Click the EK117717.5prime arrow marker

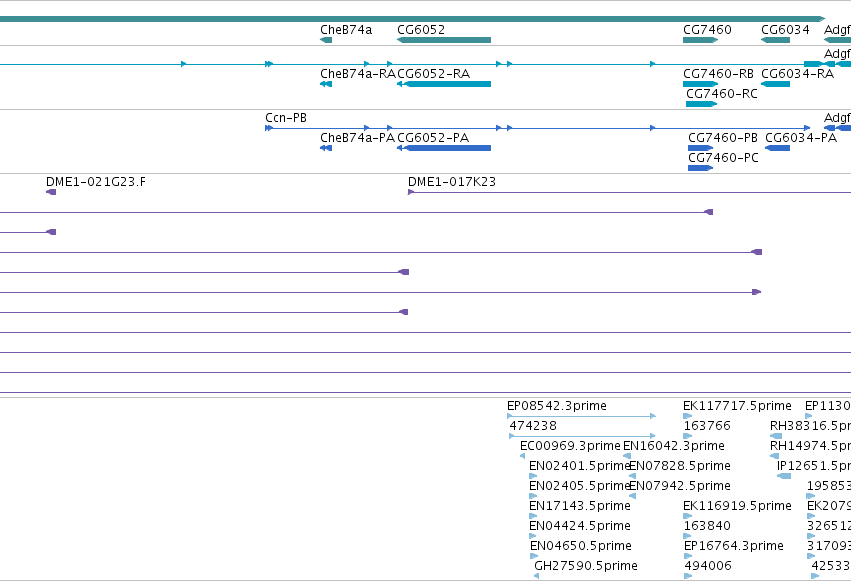pyautogui.click(x=688, y=416)
